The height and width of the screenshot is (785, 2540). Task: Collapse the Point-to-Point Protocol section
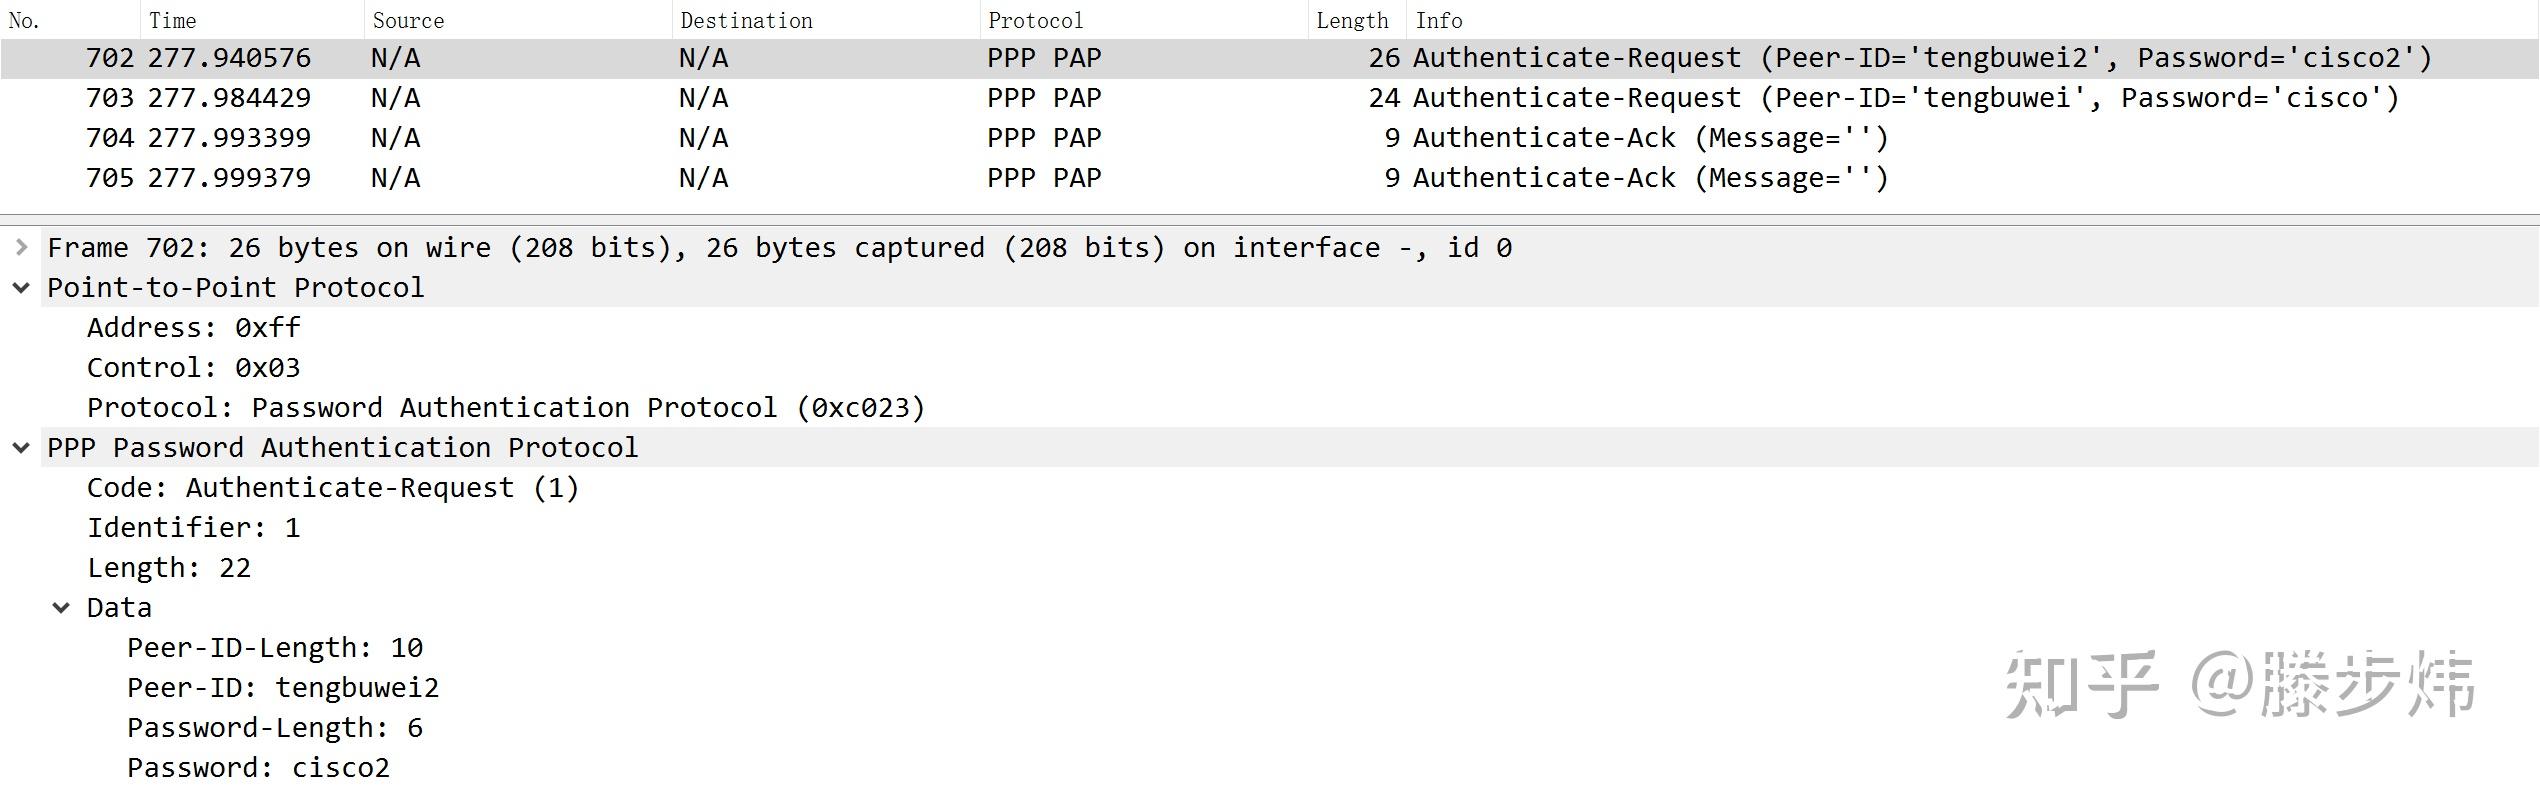(21, 288)
